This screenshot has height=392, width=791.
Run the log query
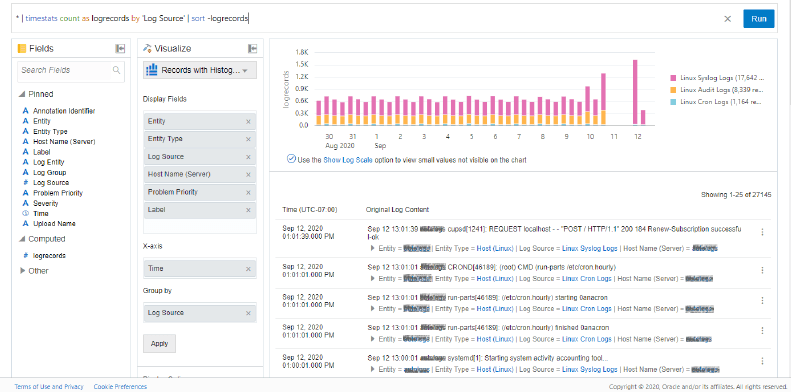coord(759,19)
